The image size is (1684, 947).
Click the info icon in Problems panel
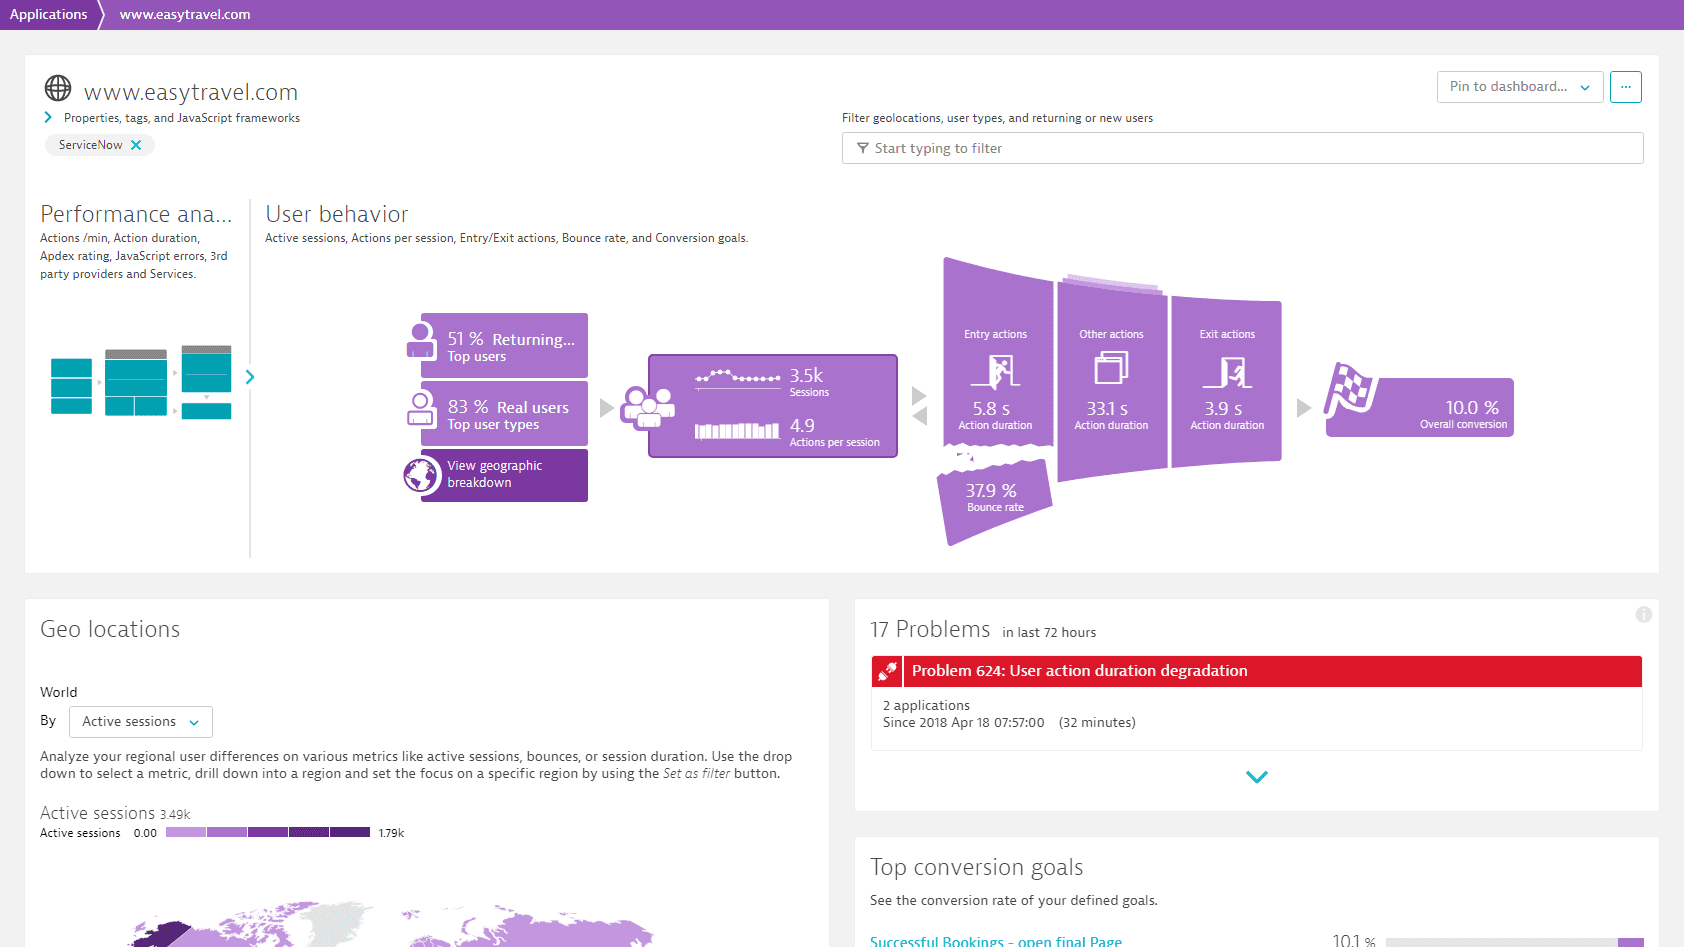(x=1643, y=614)
